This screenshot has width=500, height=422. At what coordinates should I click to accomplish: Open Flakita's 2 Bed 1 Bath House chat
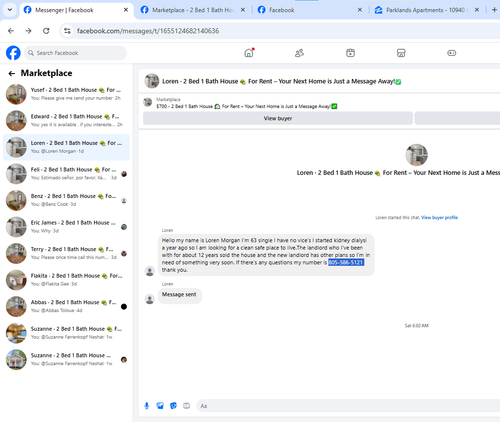(x=66, y=280)
